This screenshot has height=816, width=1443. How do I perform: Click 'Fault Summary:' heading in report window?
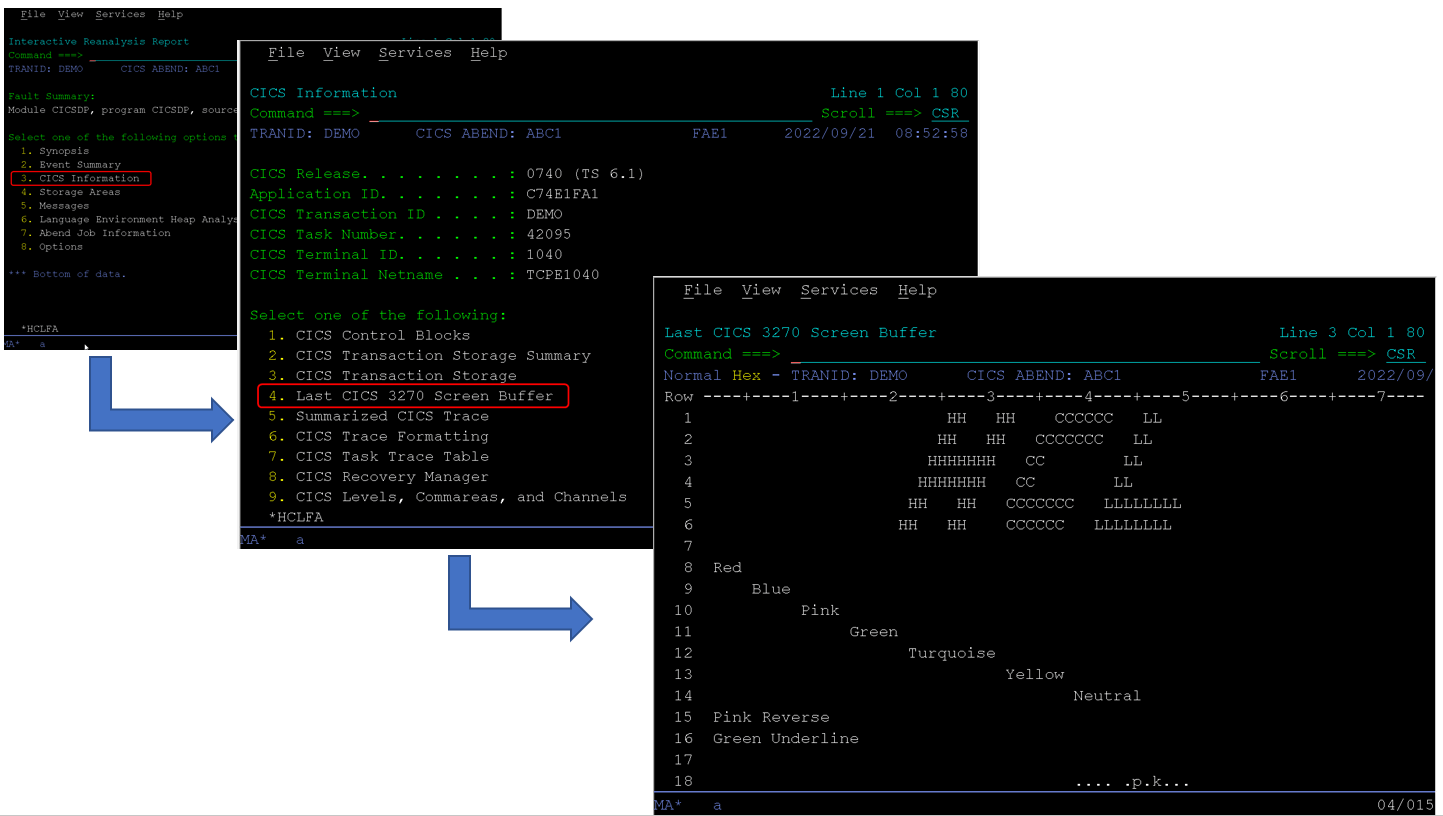pyautogui.click(x=51, y=97)
